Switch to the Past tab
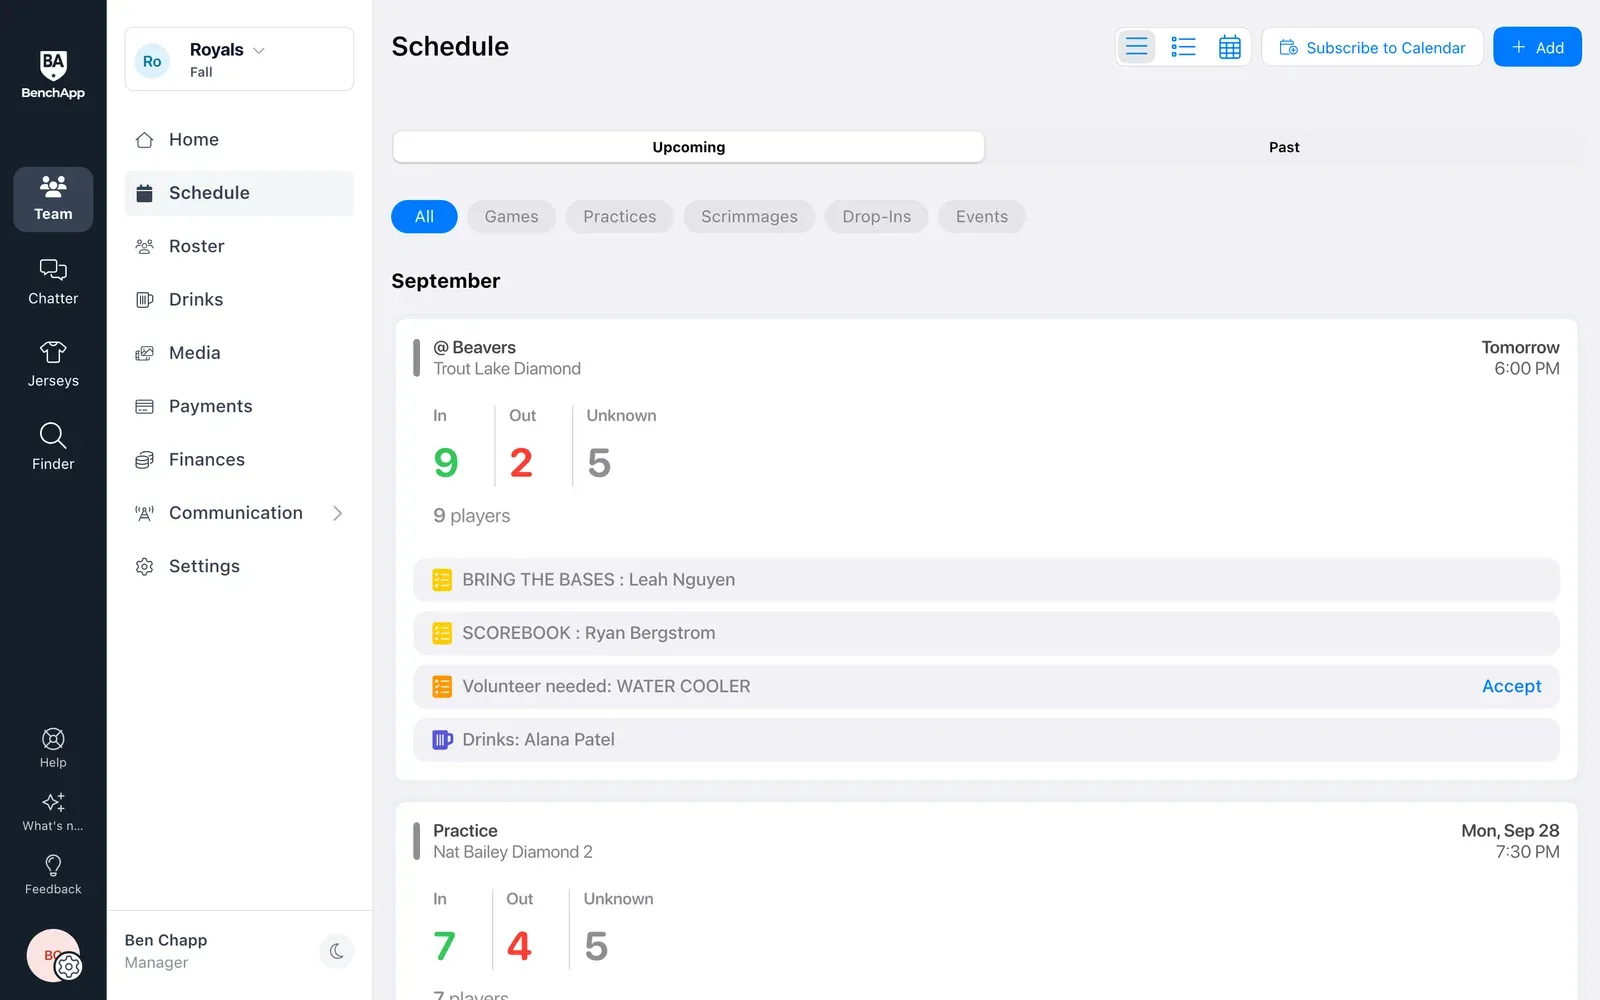Screen dimensions: 1600x1000 [x=1284, y=147]
